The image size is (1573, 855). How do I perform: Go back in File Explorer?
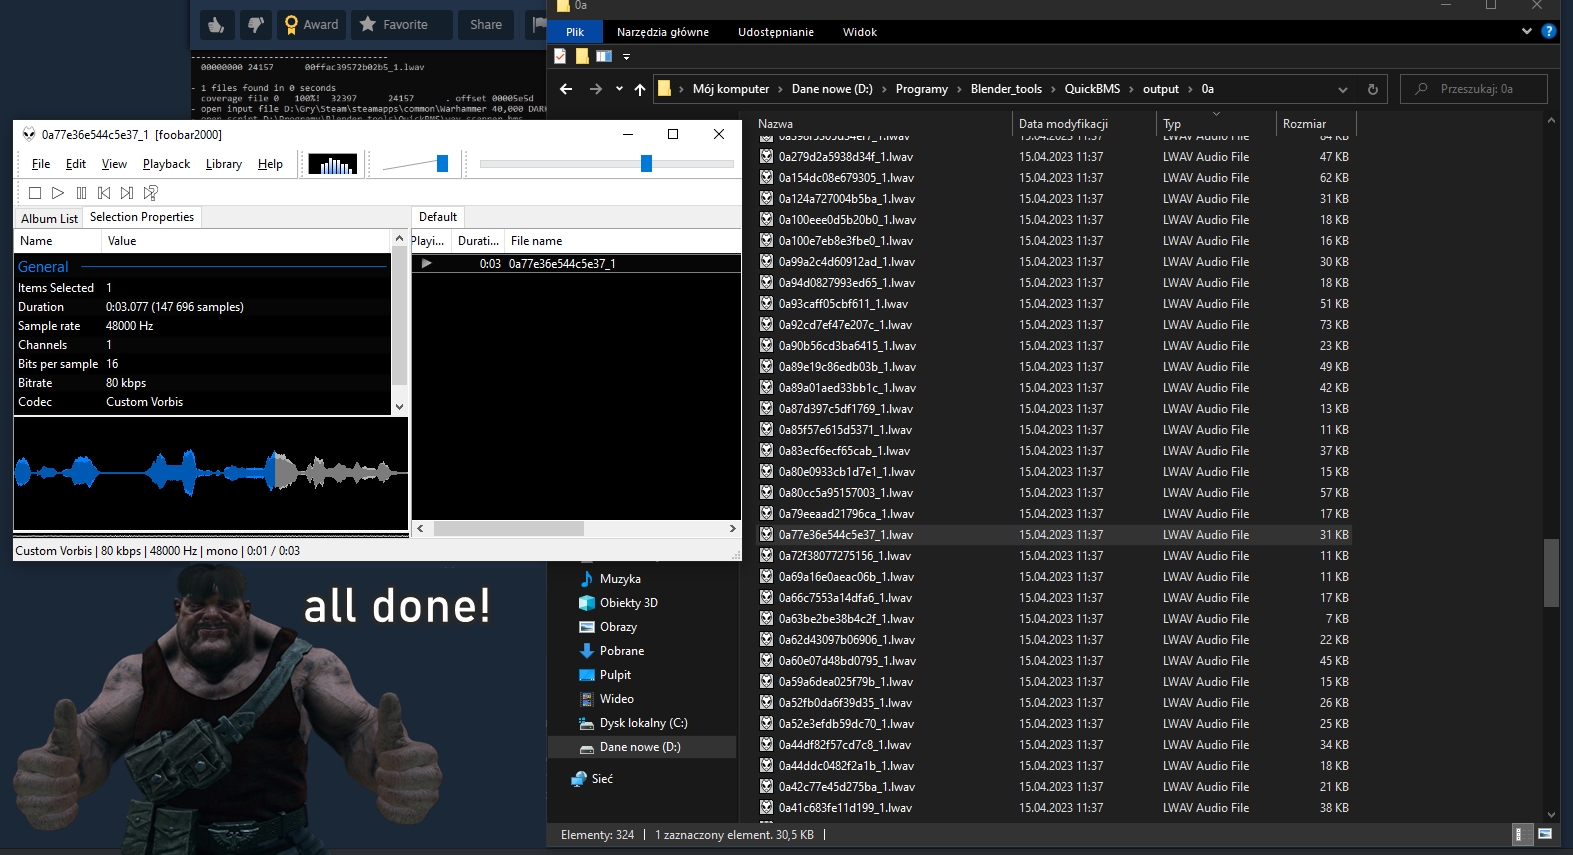coord(566,89)
